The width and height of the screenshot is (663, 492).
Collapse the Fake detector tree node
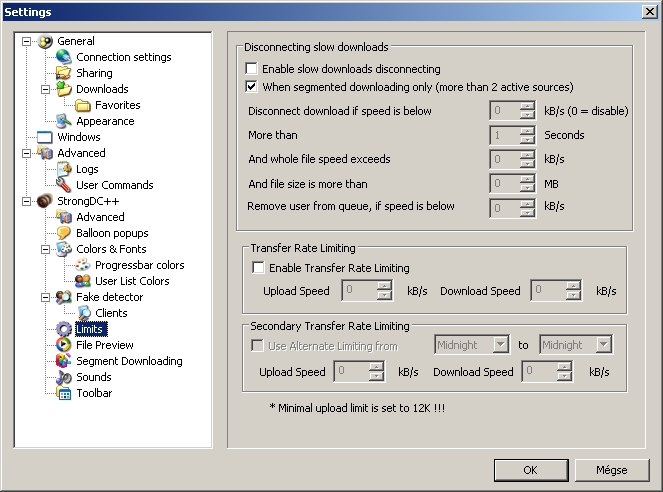click(45, 297)
